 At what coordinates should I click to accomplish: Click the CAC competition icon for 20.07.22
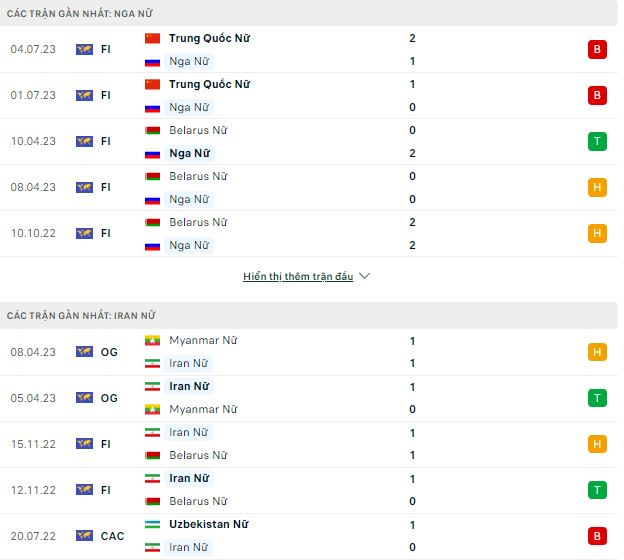tap(84, 536)
